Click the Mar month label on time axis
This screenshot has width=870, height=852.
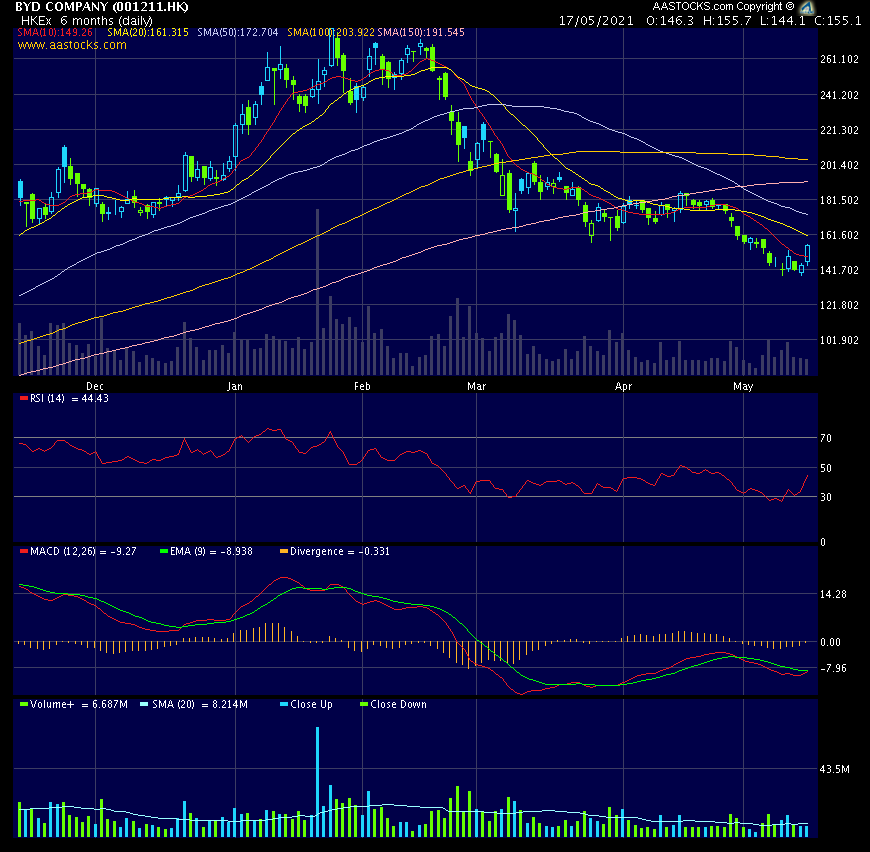(477, 386)
